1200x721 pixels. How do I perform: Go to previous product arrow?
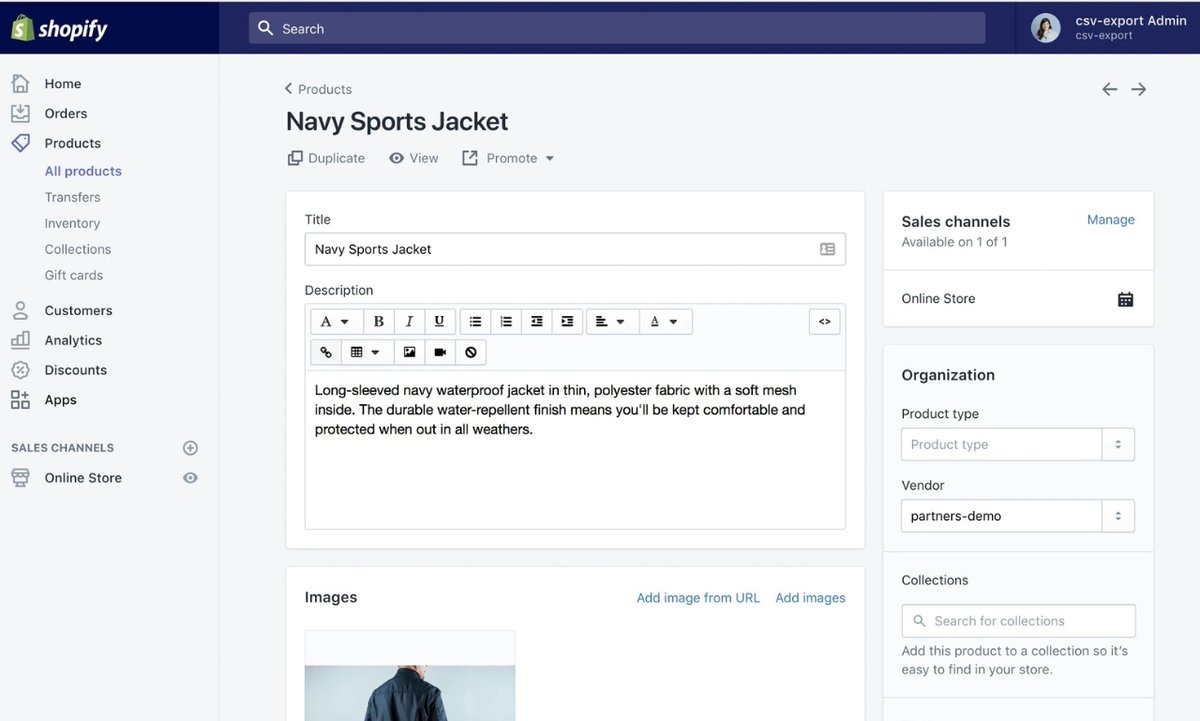point(1109,89)
